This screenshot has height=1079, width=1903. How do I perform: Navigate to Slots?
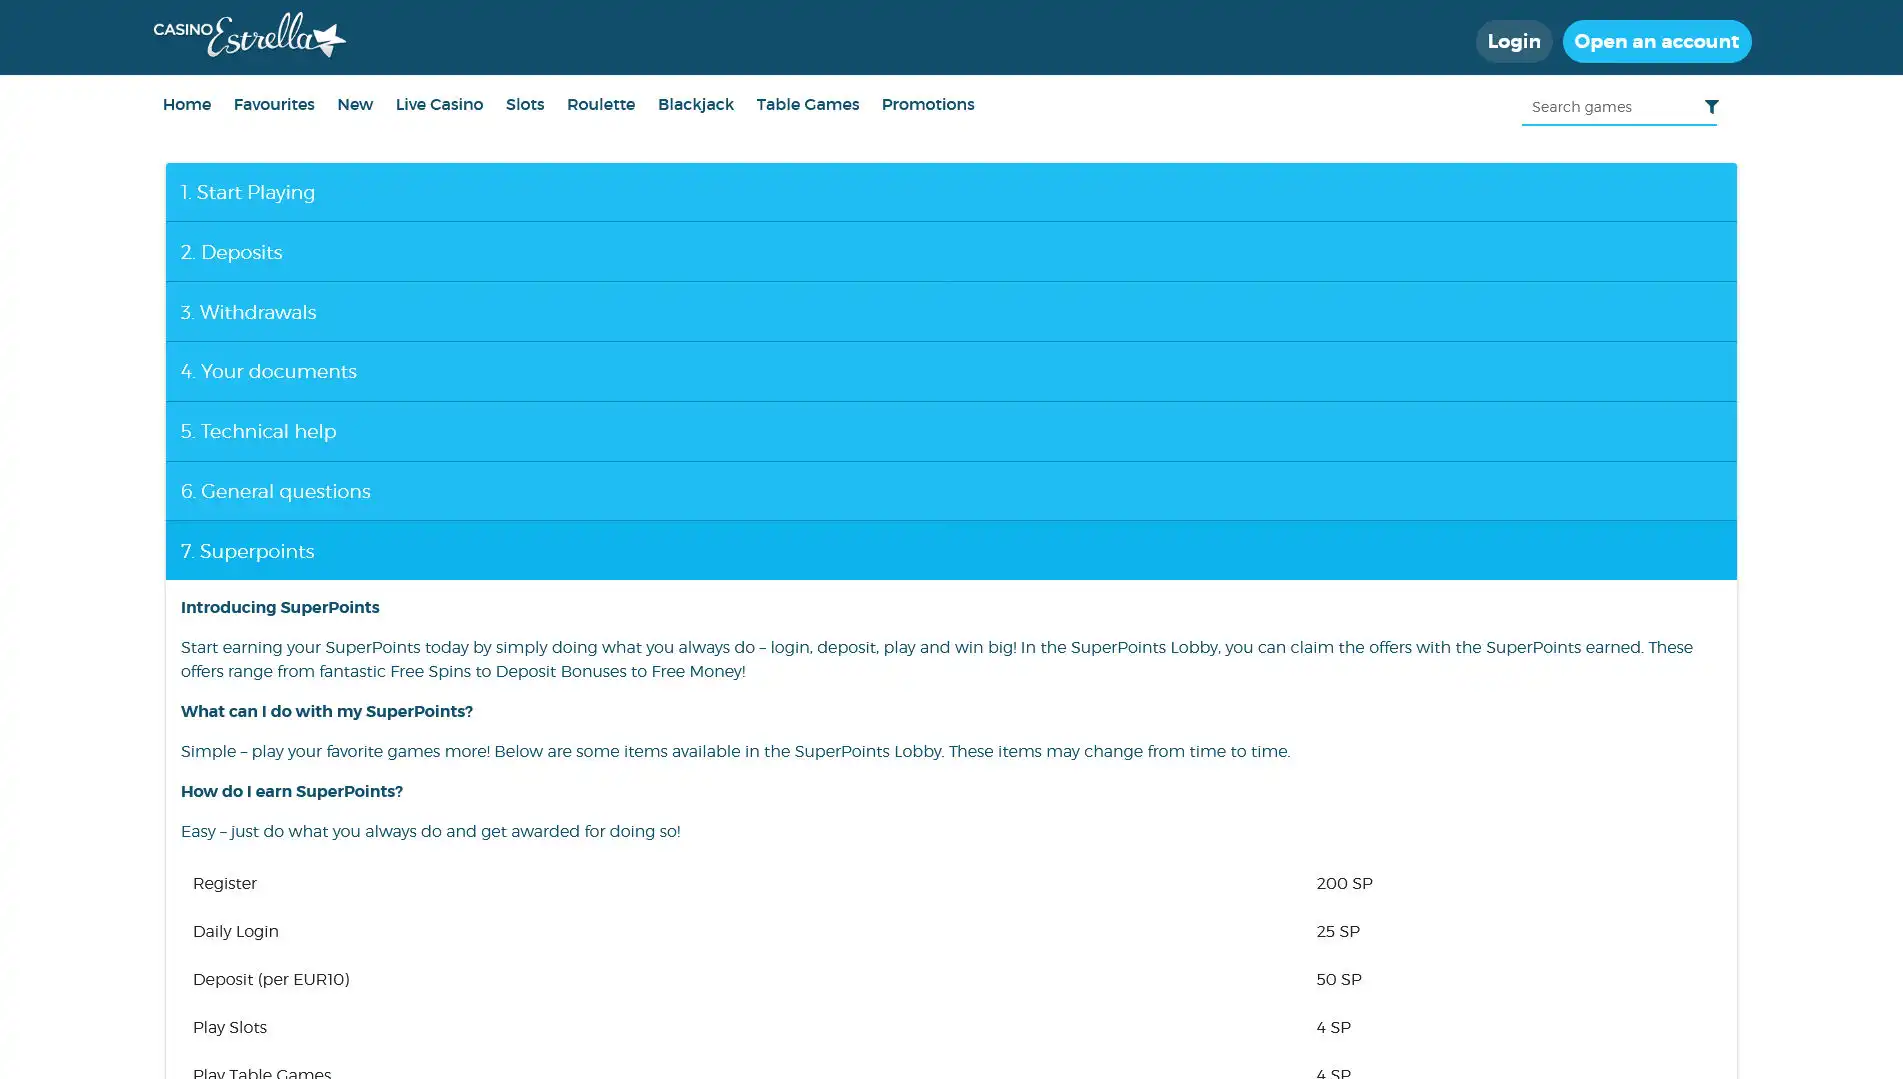click(x=525, y=105)
